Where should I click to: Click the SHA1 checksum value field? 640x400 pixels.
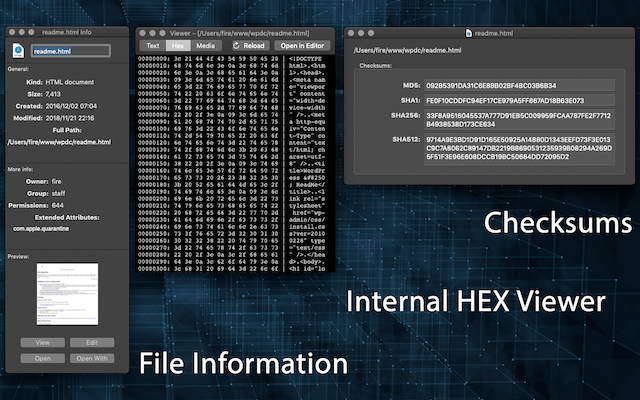click(x=519, y=100)
